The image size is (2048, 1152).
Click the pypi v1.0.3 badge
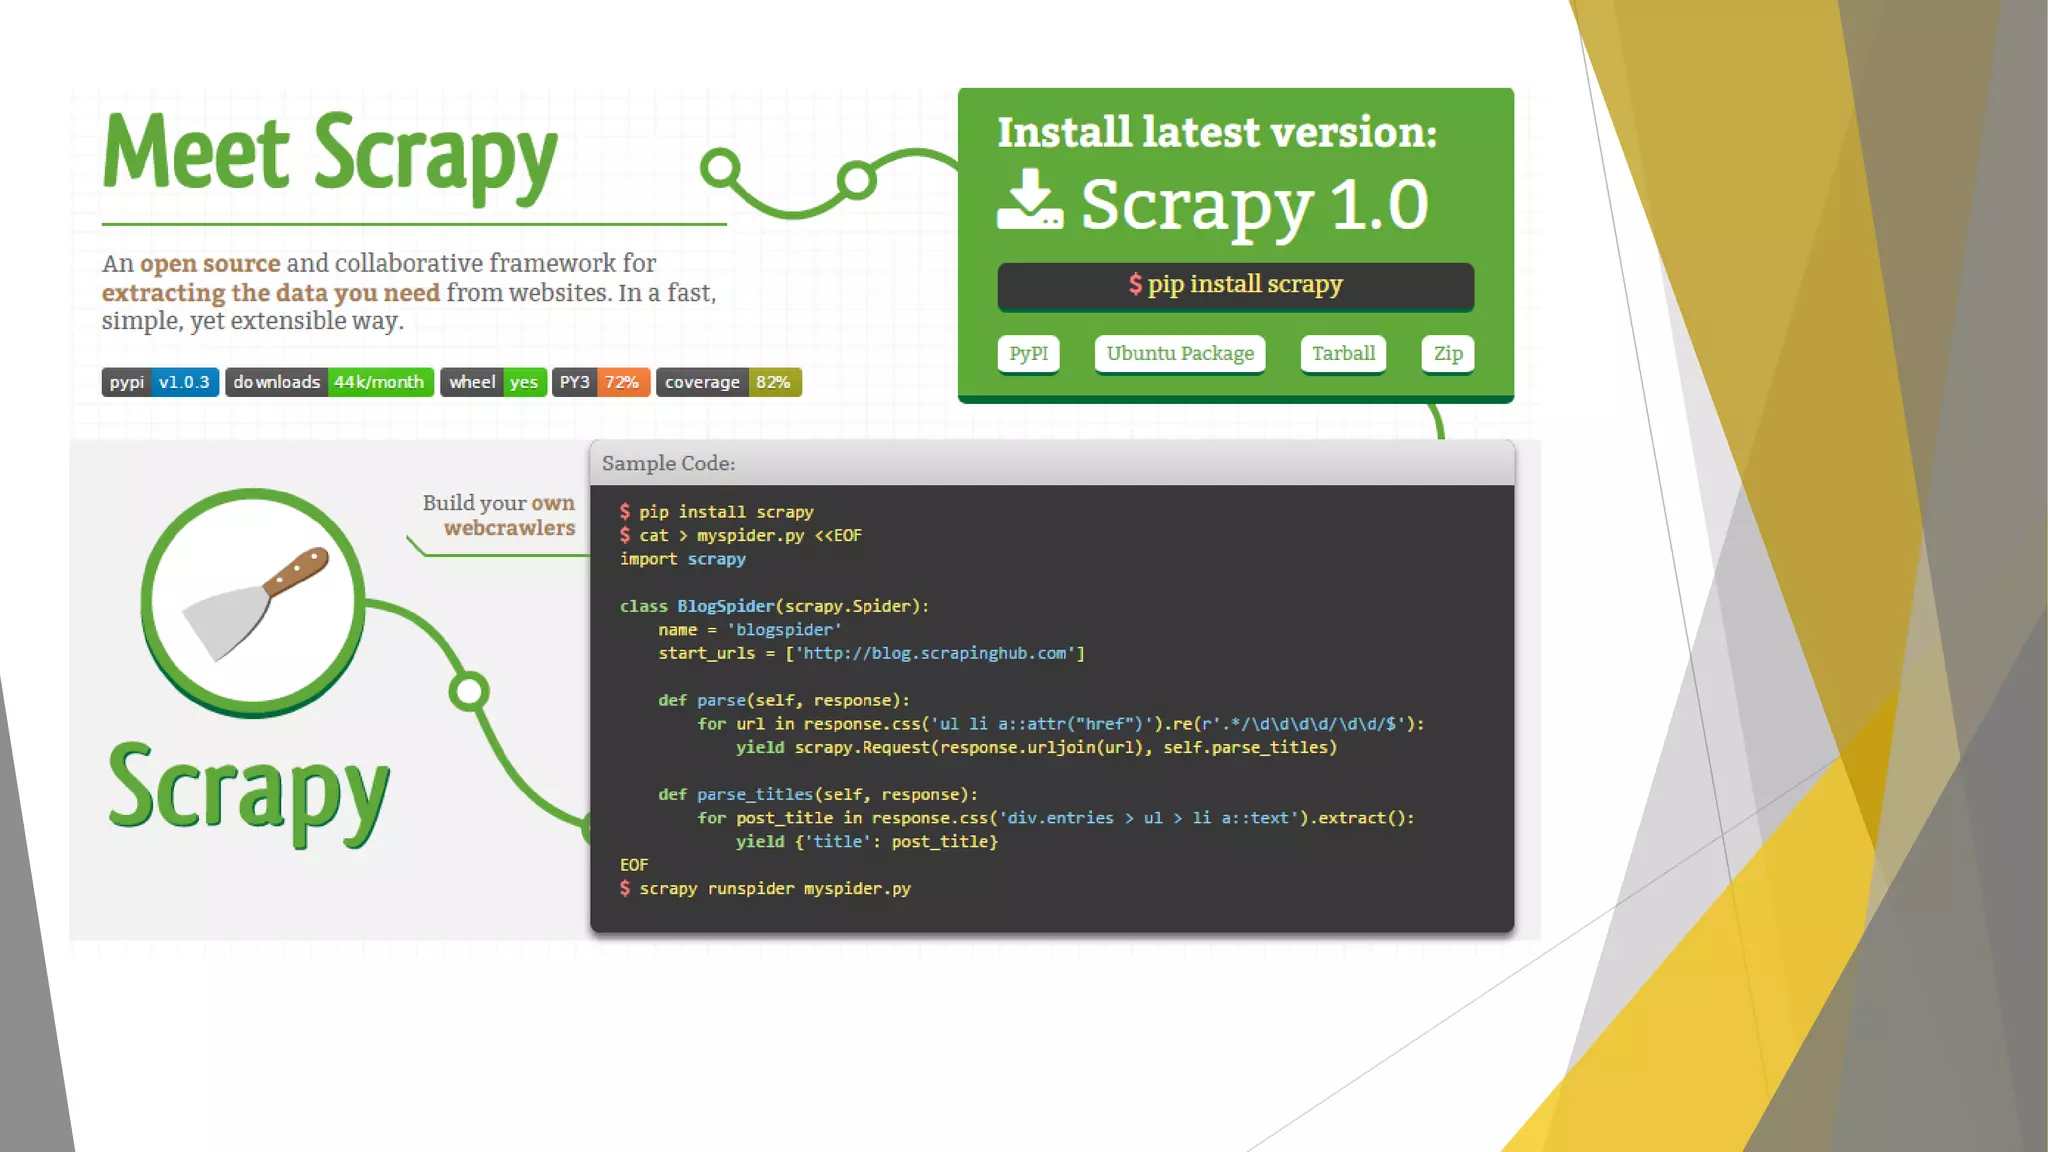[160, 382]
